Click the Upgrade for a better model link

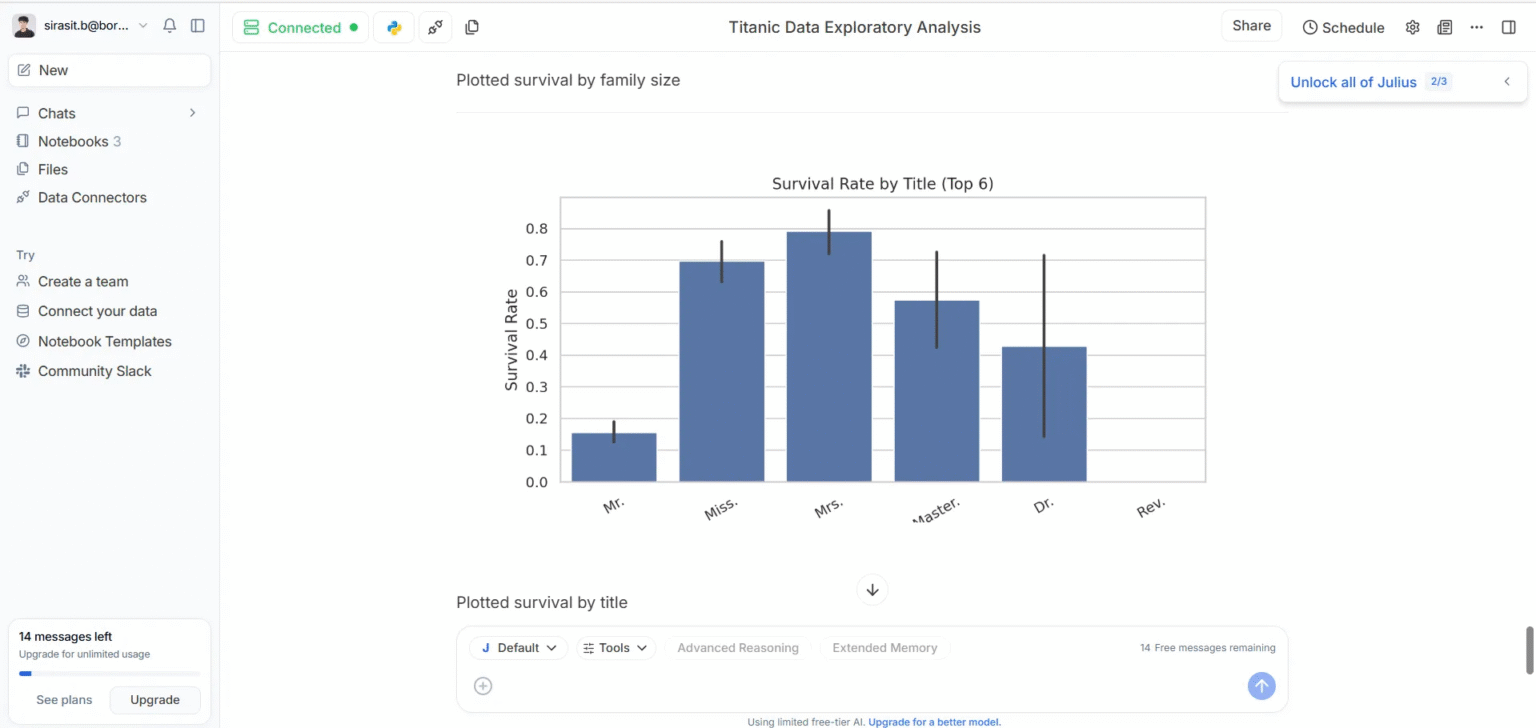coord(934,721)
